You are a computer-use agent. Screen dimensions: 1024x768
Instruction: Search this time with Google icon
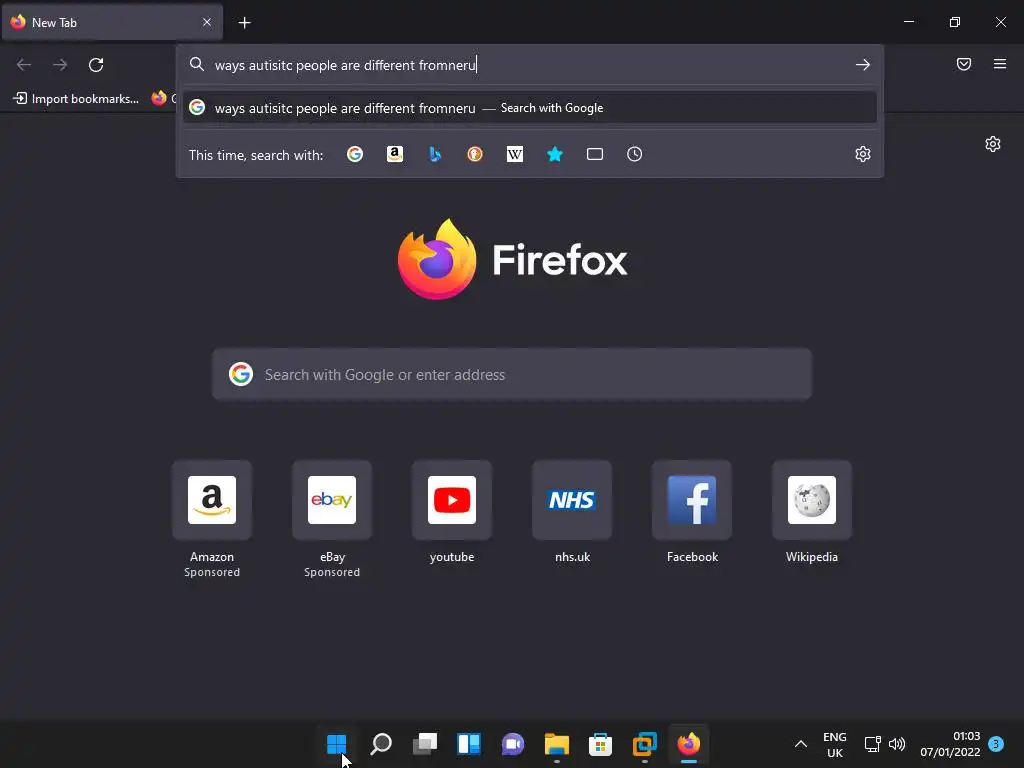click(355, 154)
